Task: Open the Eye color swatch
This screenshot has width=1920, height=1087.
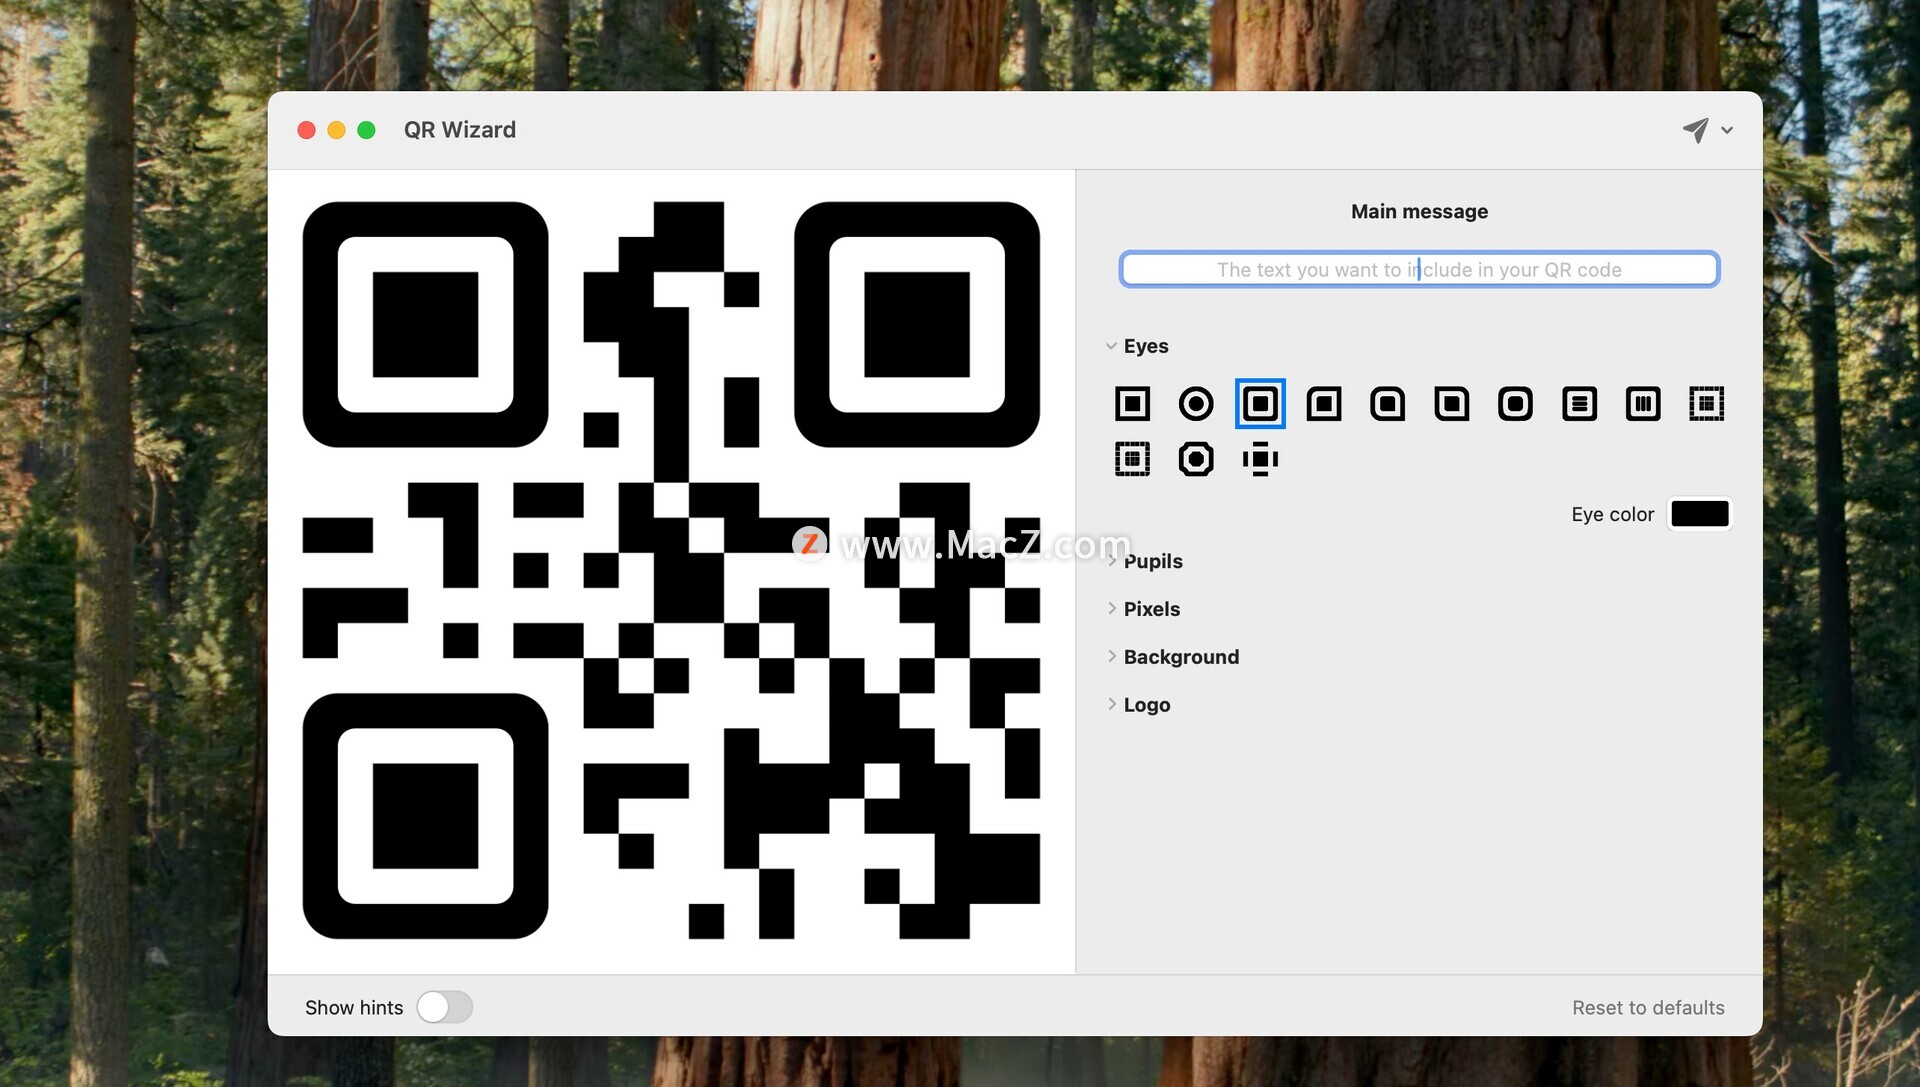Action: (x=1700, y=514)
